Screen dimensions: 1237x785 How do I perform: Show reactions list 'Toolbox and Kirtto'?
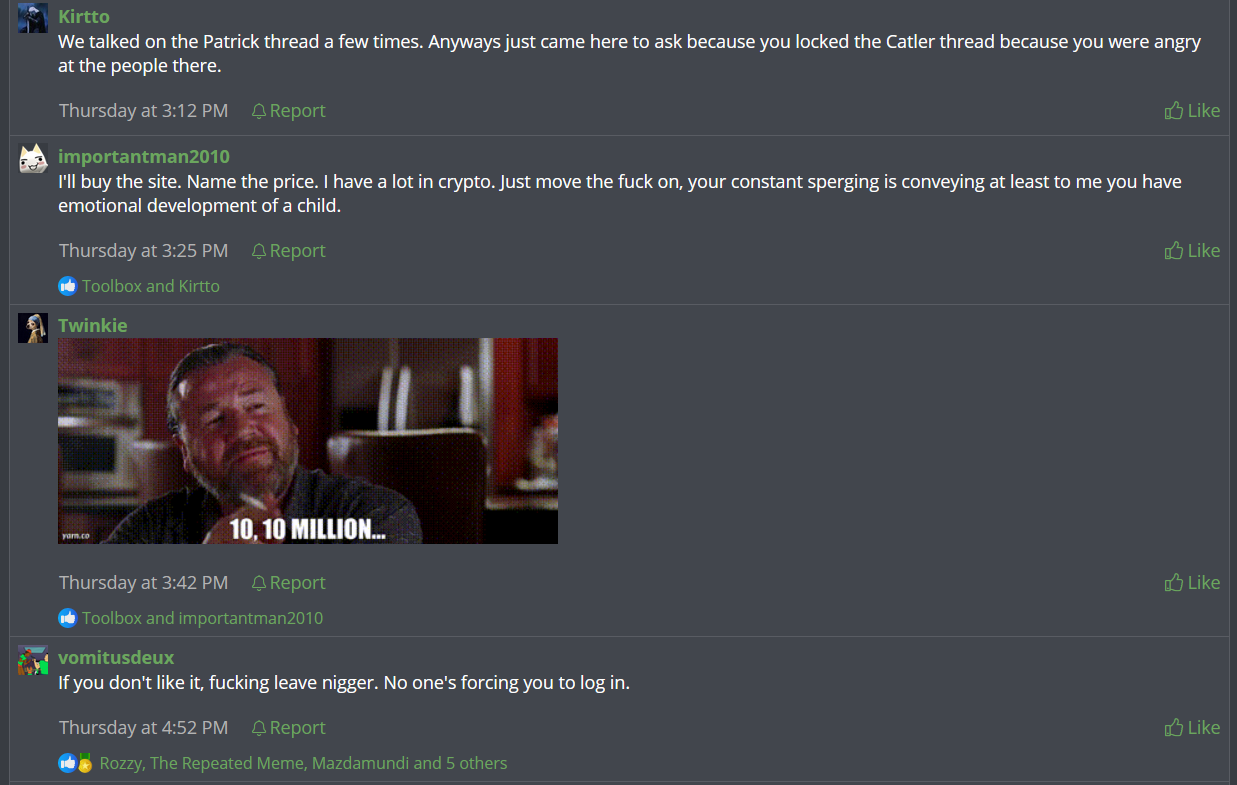(151, 286)
